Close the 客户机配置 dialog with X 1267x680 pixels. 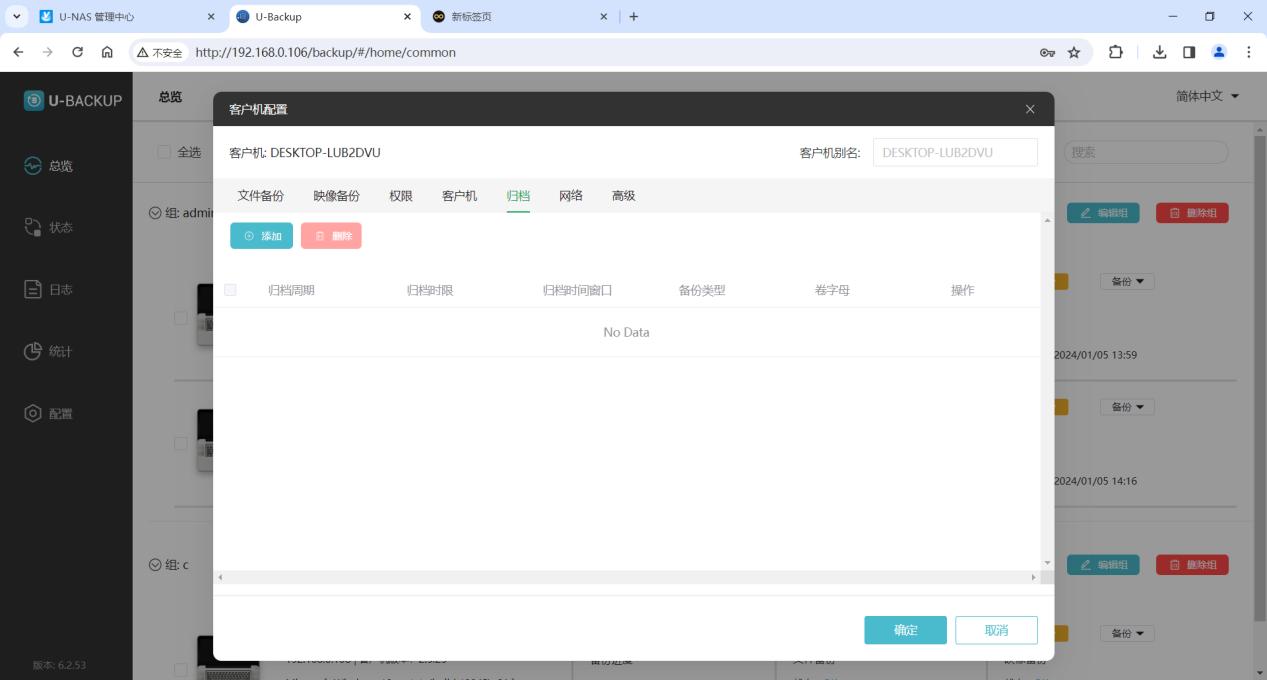tap(1030, 109)
